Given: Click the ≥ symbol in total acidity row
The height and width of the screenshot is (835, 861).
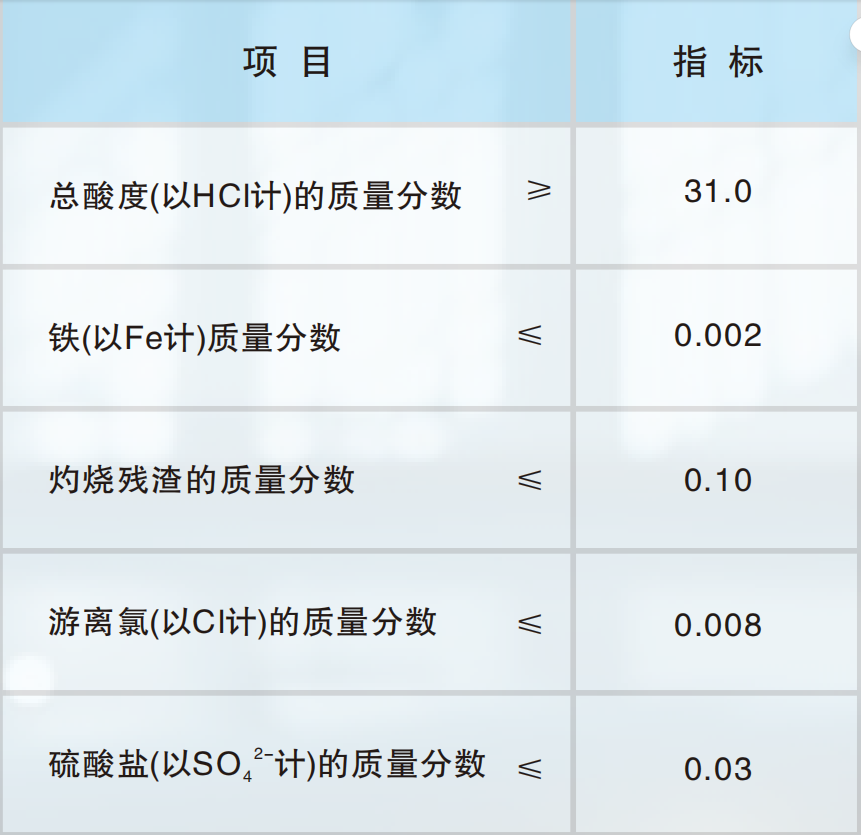Looking at the screenshot, I should (539, 190).
